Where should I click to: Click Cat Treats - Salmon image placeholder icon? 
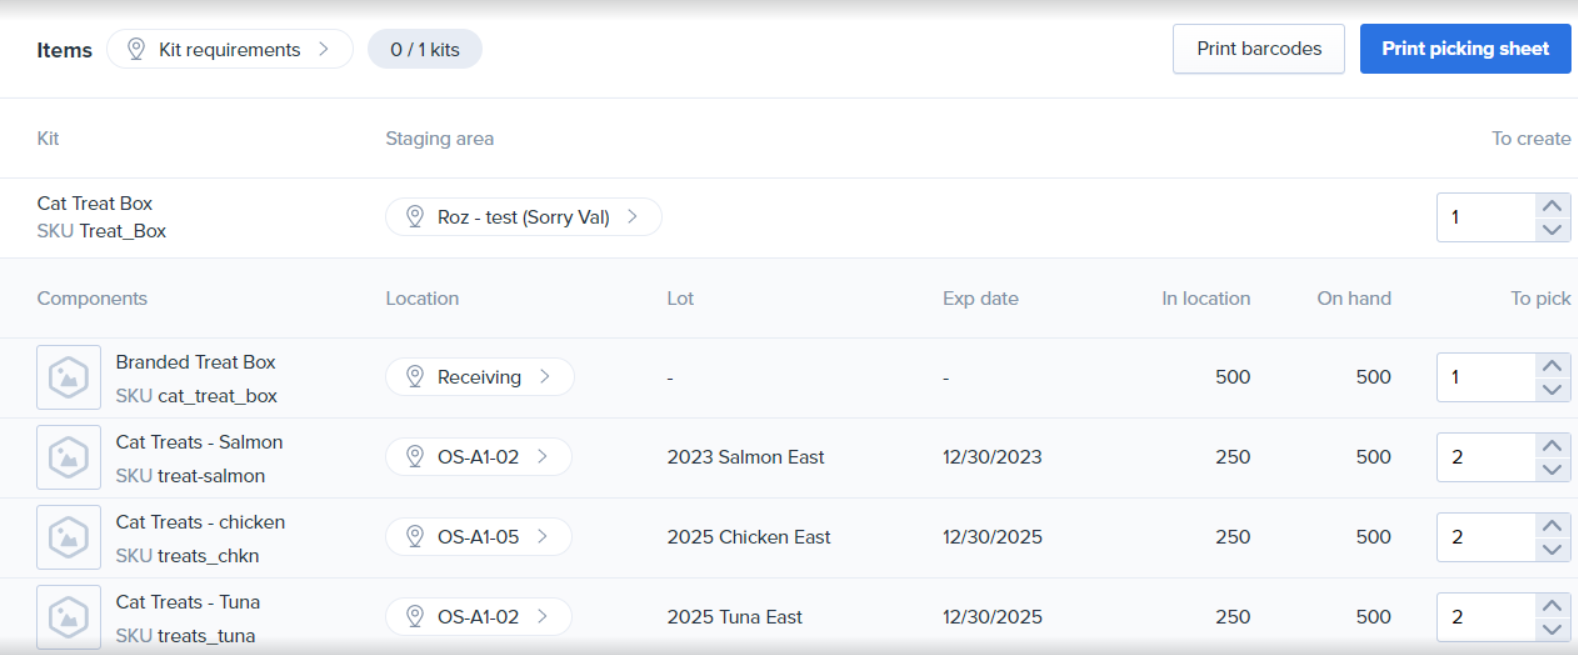coord(68,458)
